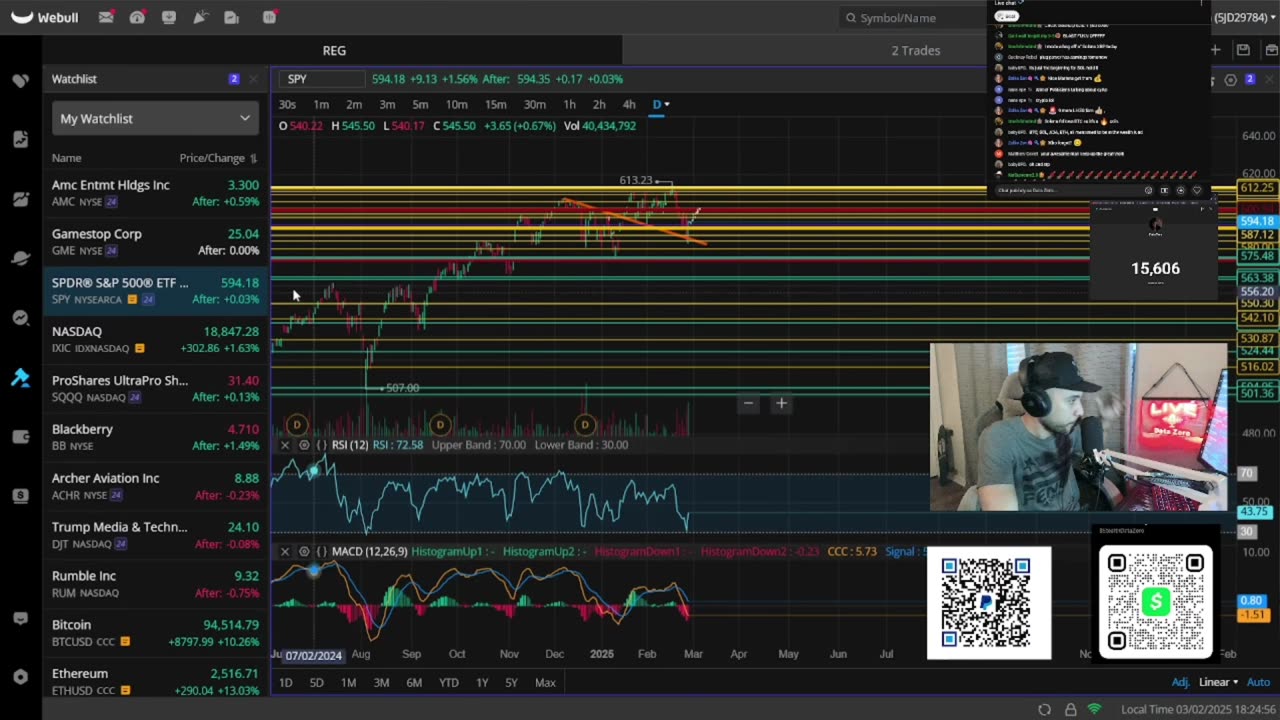Set chart range to YTD
Viewport: 1280px width, 720px height.
click(x=449, y=682)
